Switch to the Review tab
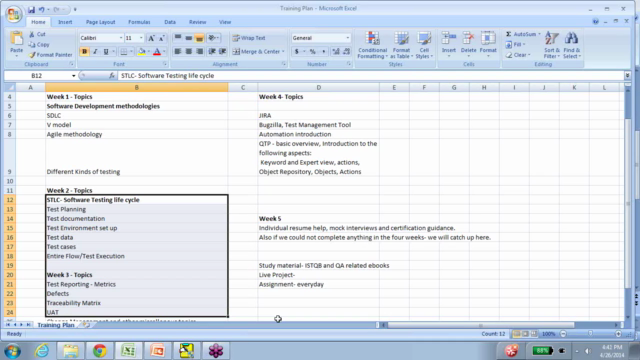640x360 pixels. 198,22
